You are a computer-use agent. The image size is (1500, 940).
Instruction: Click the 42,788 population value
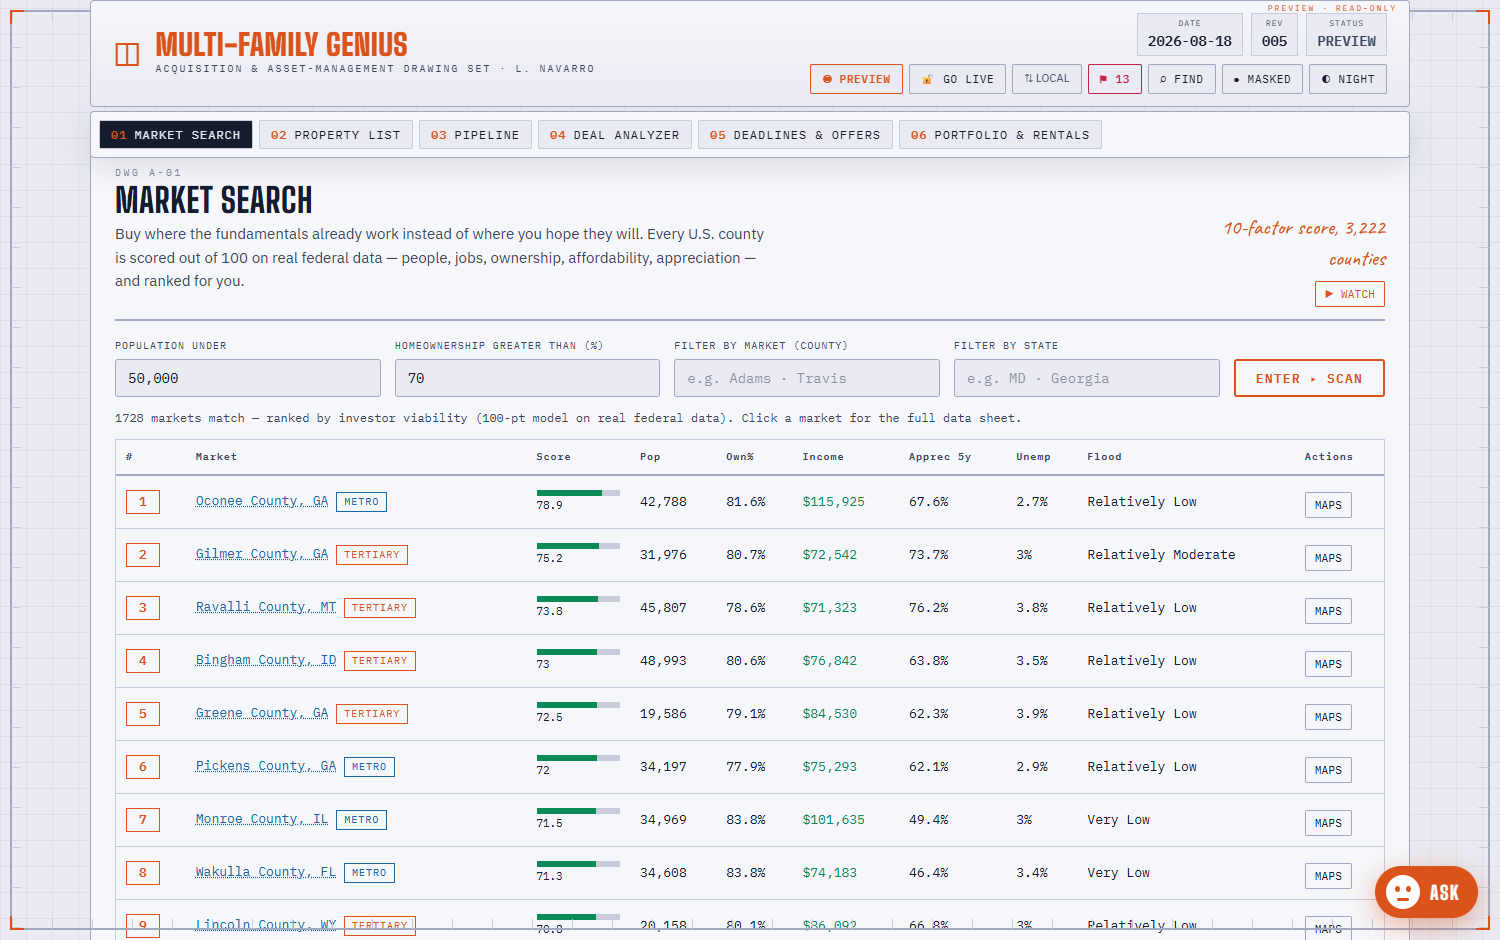[663, 502]
